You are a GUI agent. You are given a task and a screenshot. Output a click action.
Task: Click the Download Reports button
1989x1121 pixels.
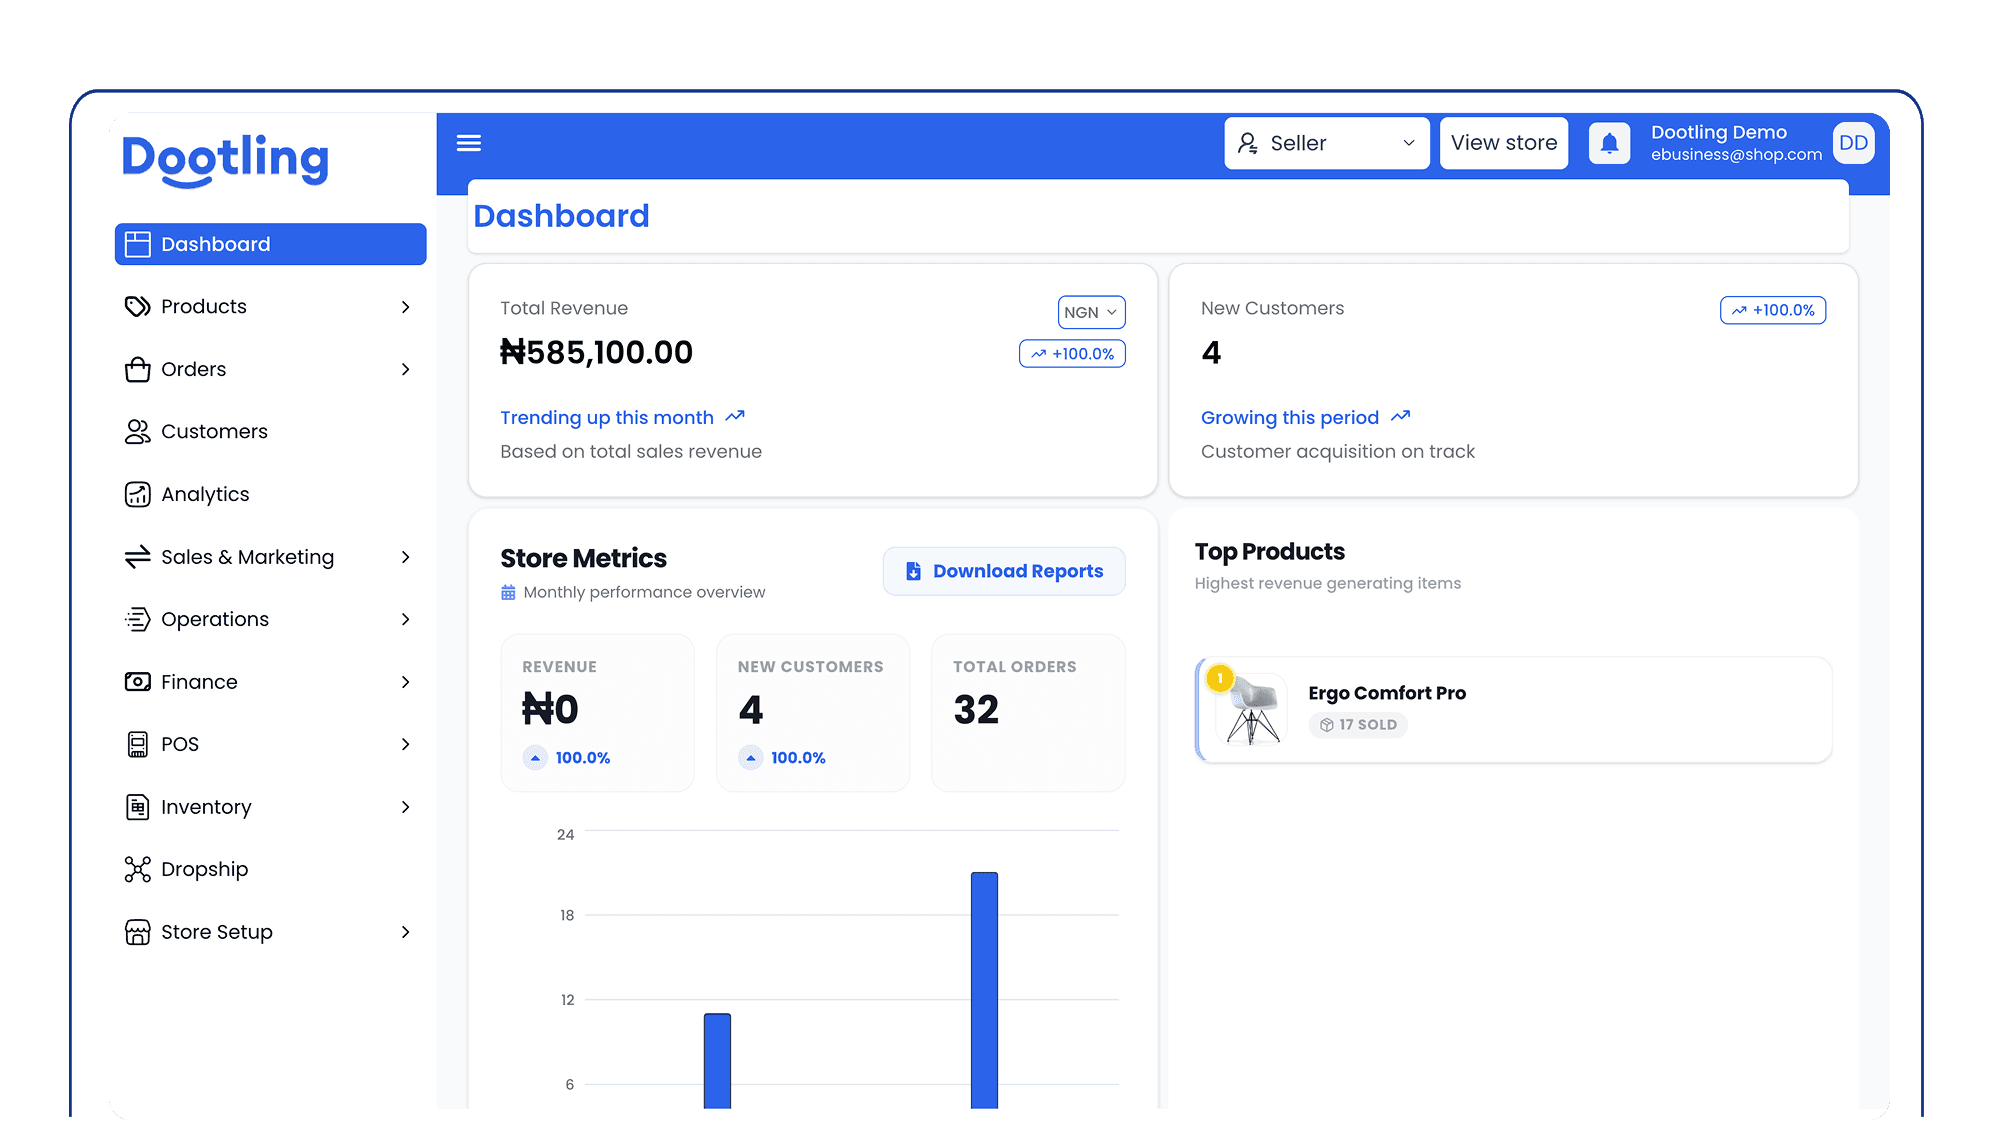pyautogui.click(x=1003, y=571)
